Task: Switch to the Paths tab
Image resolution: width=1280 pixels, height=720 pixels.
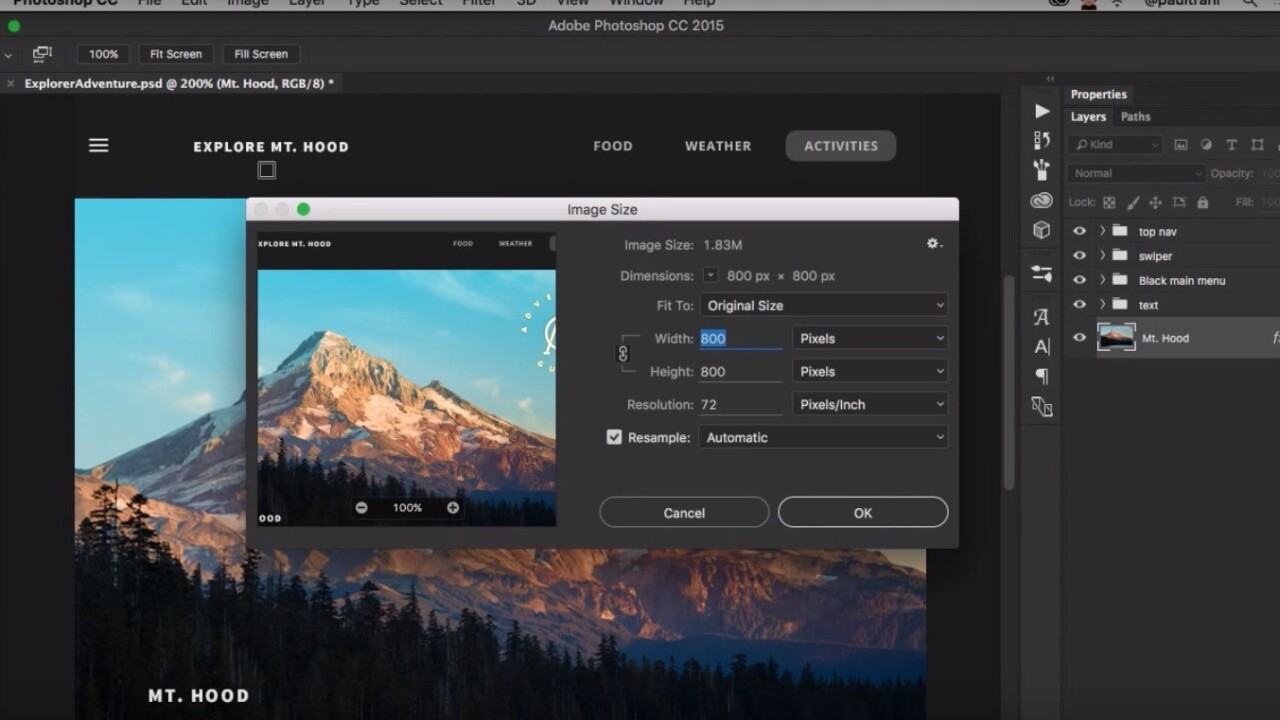Action: (1135, 117)
